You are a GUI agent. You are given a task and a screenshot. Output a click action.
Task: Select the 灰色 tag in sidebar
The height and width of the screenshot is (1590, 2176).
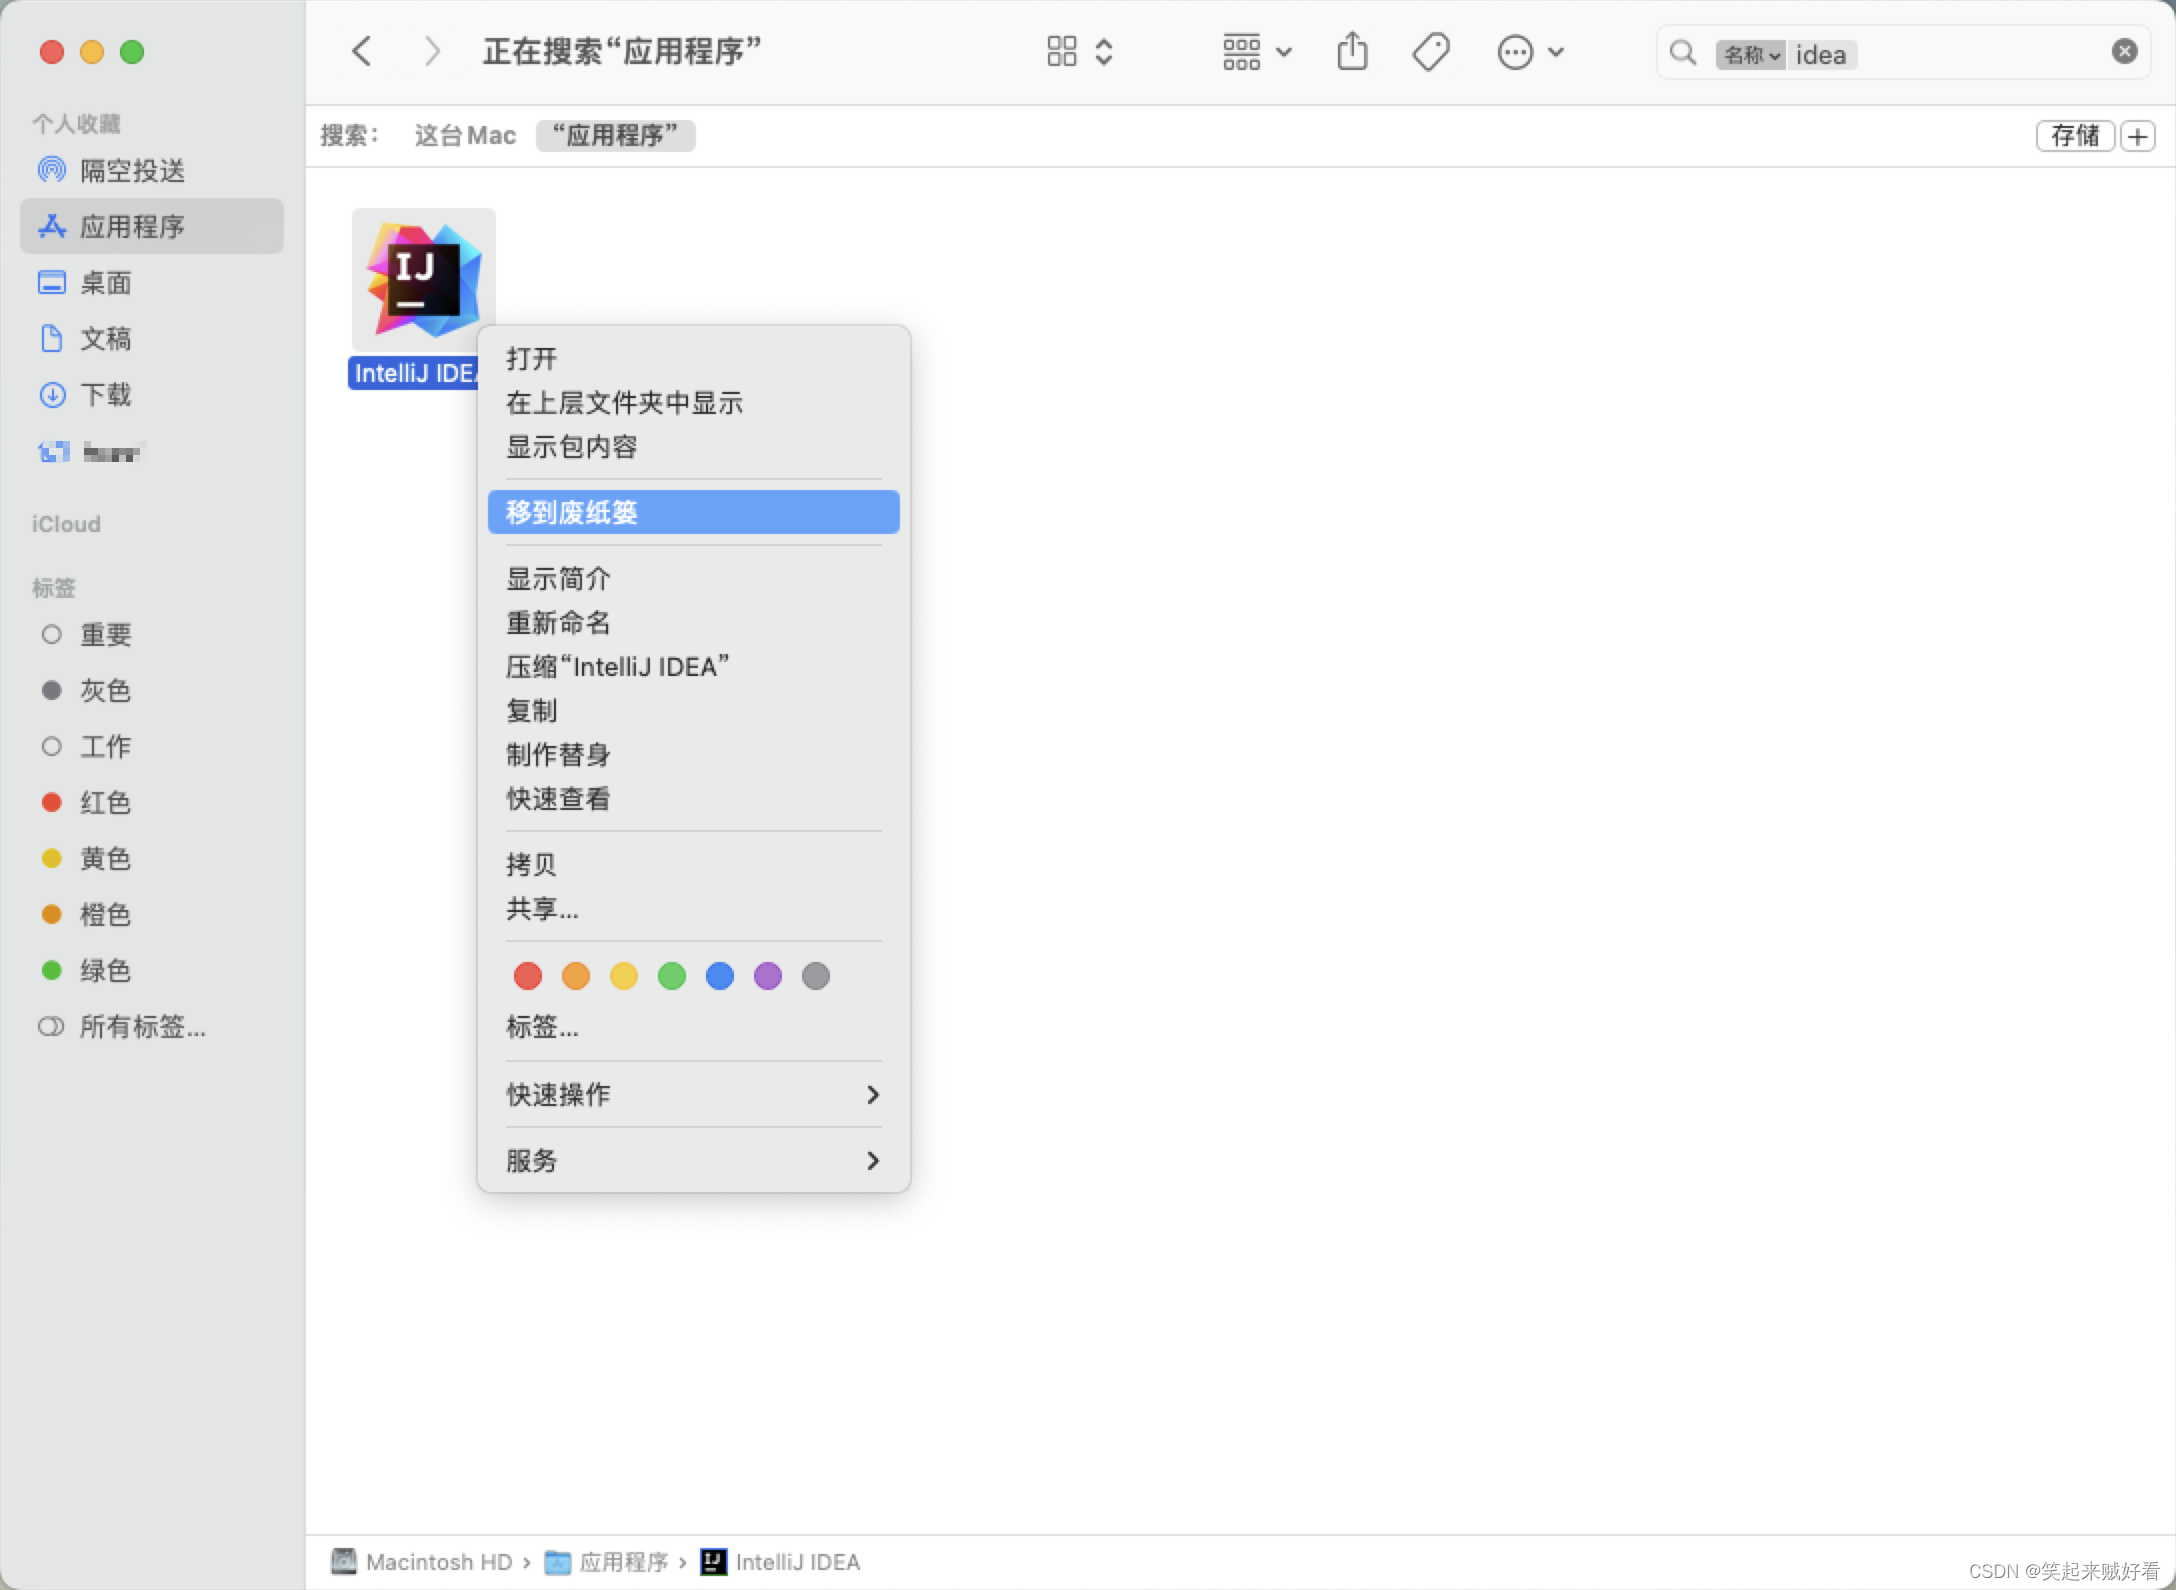tap(151, 691)
